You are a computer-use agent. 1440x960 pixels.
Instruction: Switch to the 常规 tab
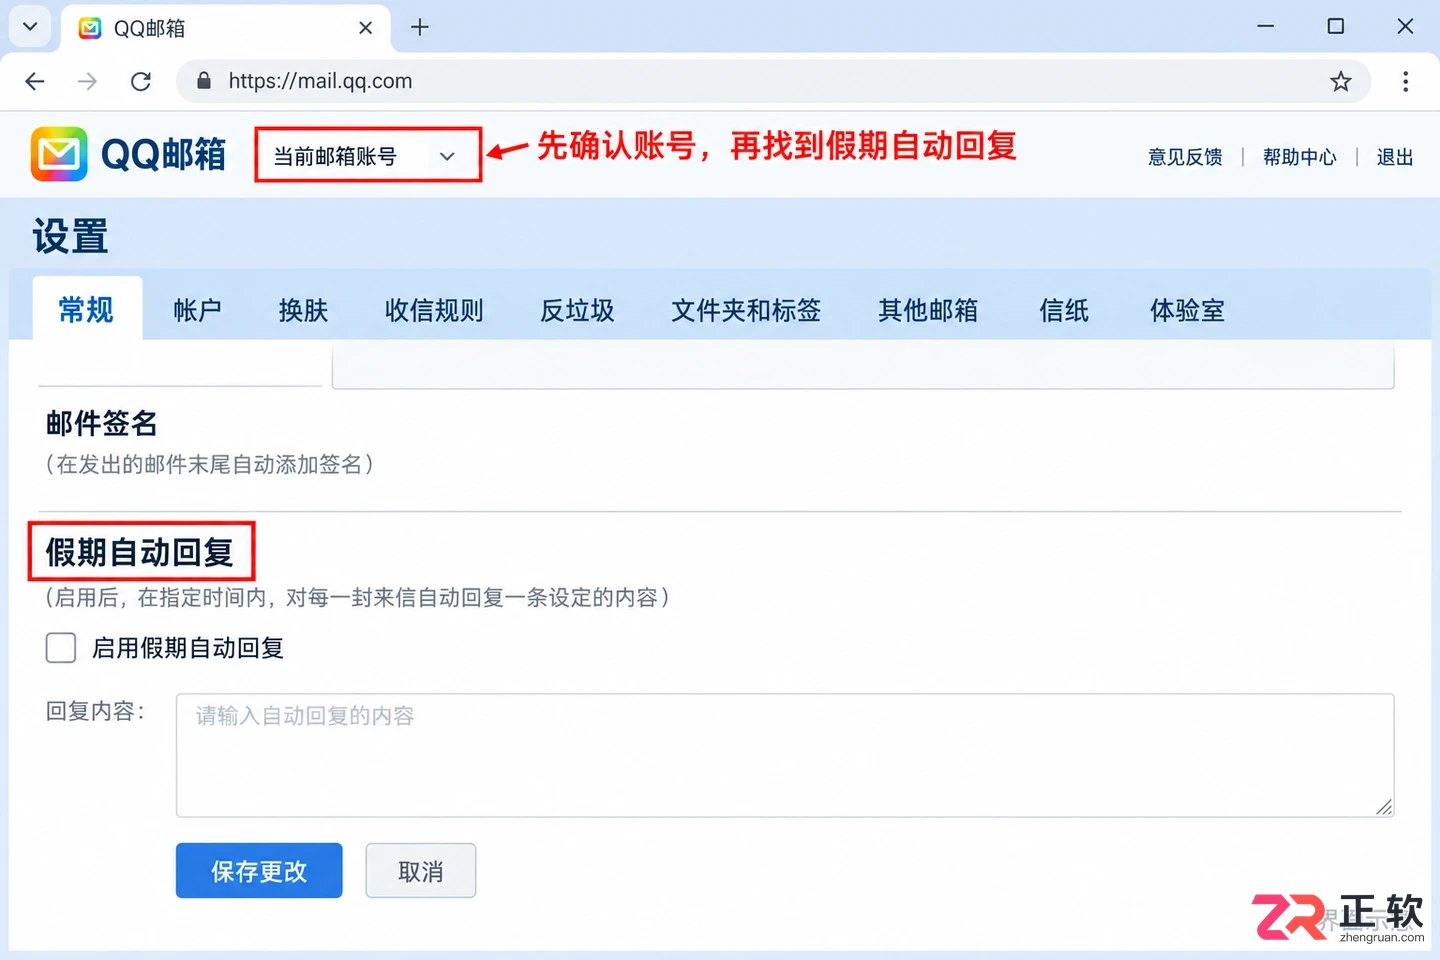(x=87, y=310)
